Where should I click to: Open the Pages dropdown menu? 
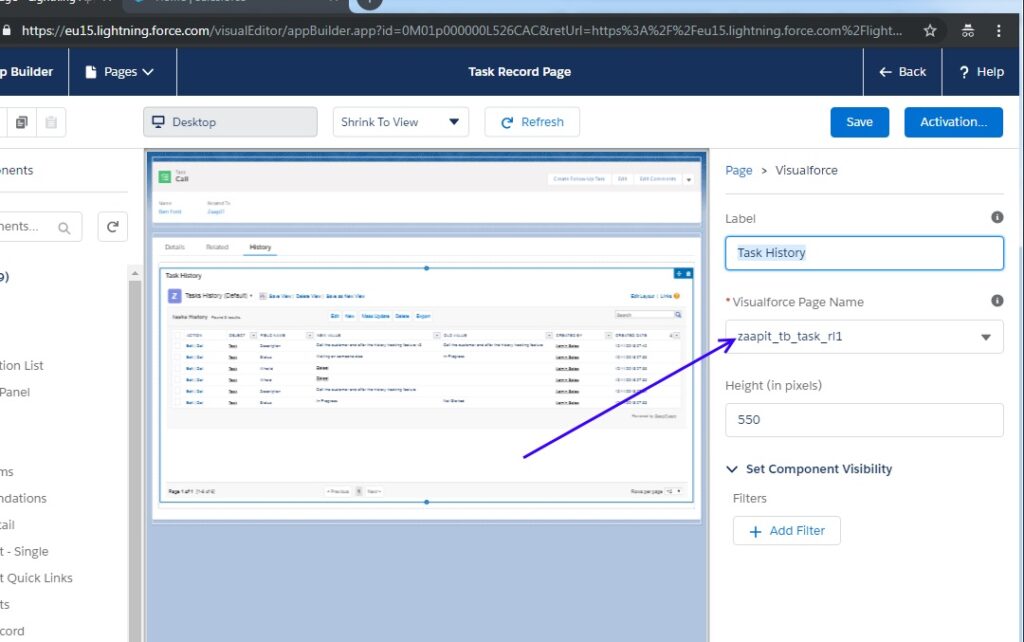[x=119, y=72]
